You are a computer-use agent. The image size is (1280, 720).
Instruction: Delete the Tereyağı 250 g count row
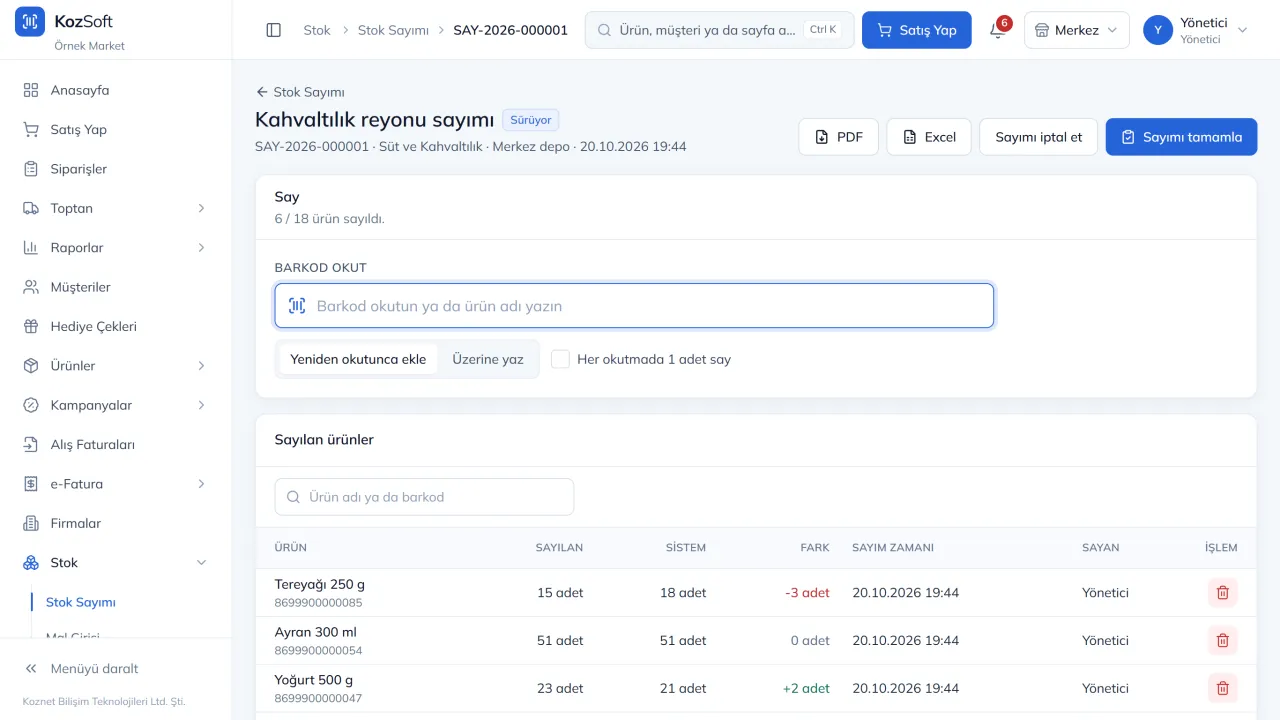(x=1222, y=593)
